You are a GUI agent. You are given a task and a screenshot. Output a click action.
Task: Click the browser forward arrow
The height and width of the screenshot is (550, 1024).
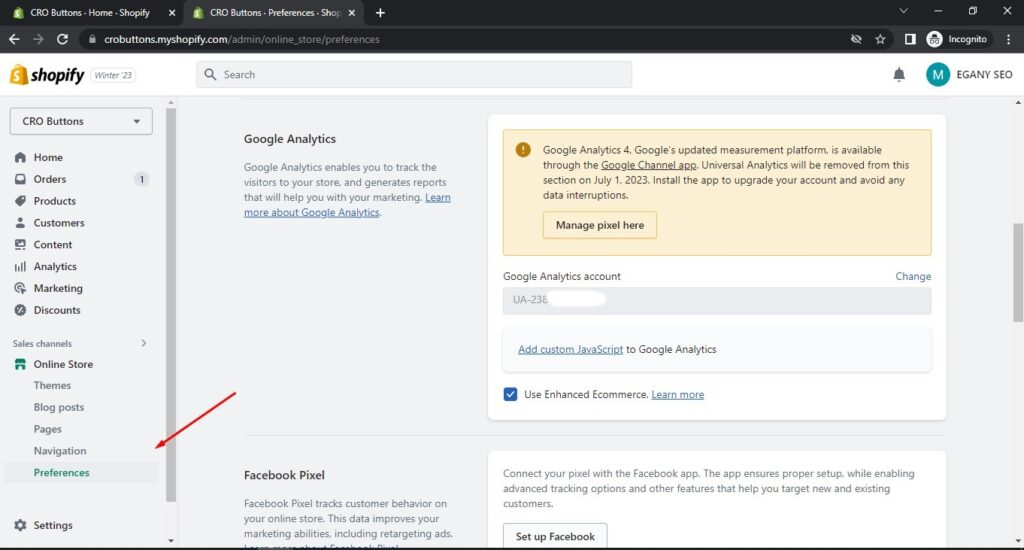pyautogui.click(x=38, y=39)
